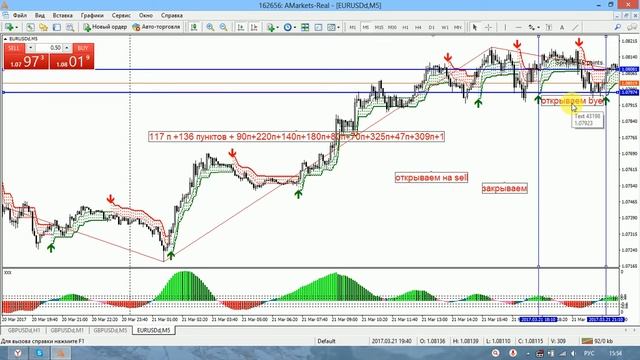The height and width of the screenshot is (360, 640).
Task: Decrease lot volume with left arrow
Action: 30,48
